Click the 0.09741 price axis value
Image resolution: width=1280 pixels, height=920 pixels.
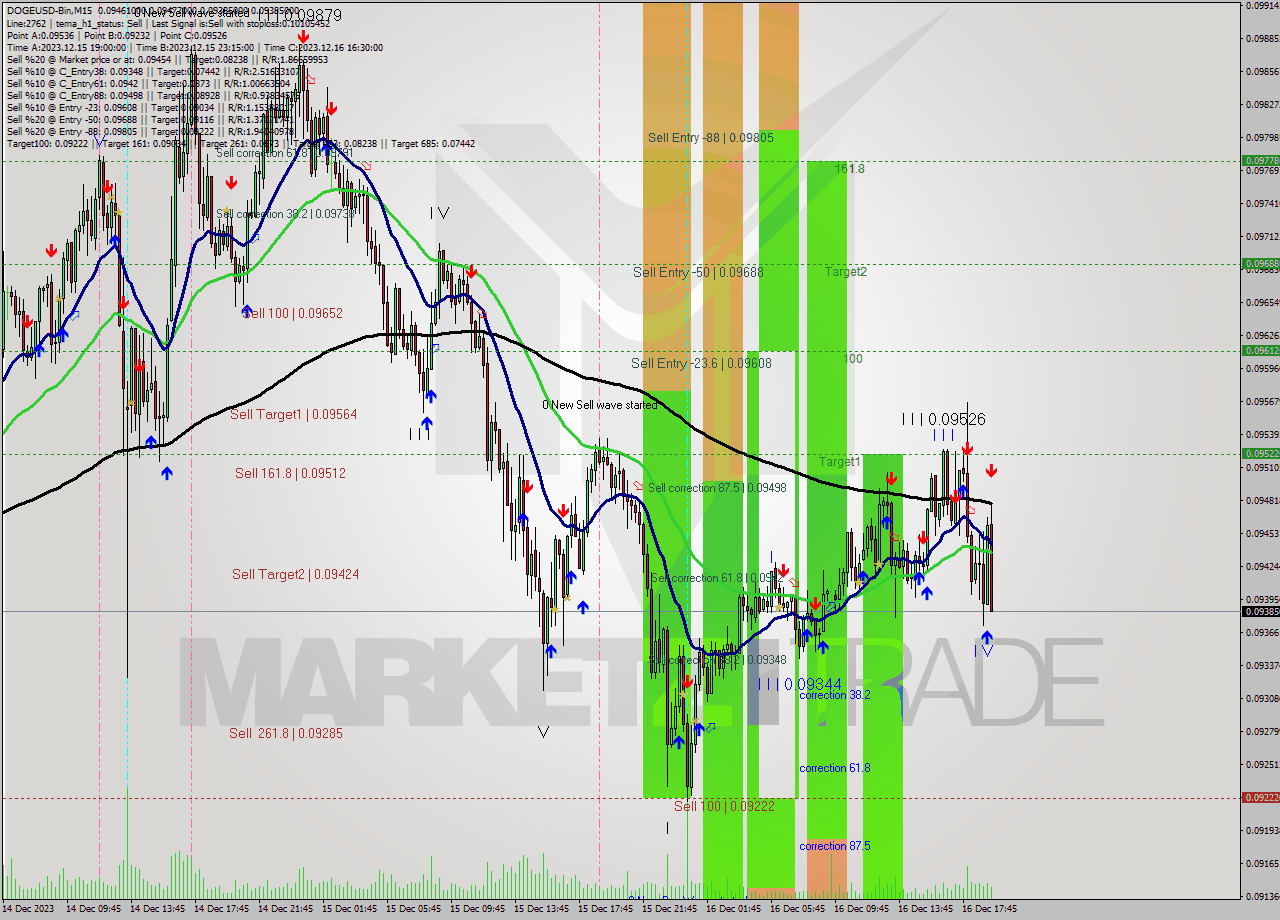click(x=1264, y=203)
